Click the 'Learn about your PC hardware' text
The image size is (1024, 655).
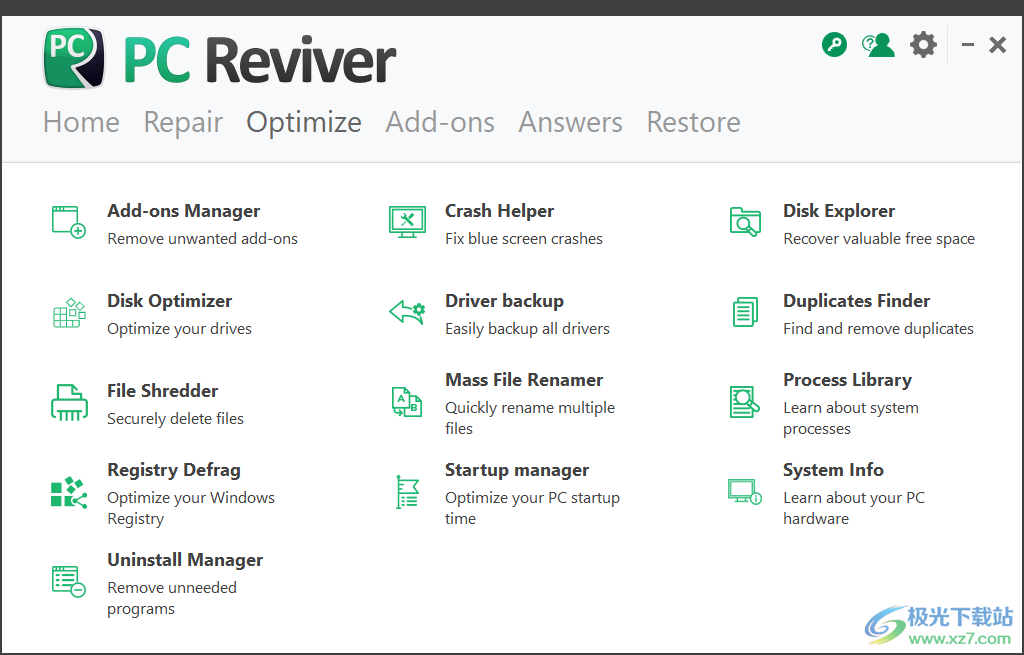(x=854, y=508)
